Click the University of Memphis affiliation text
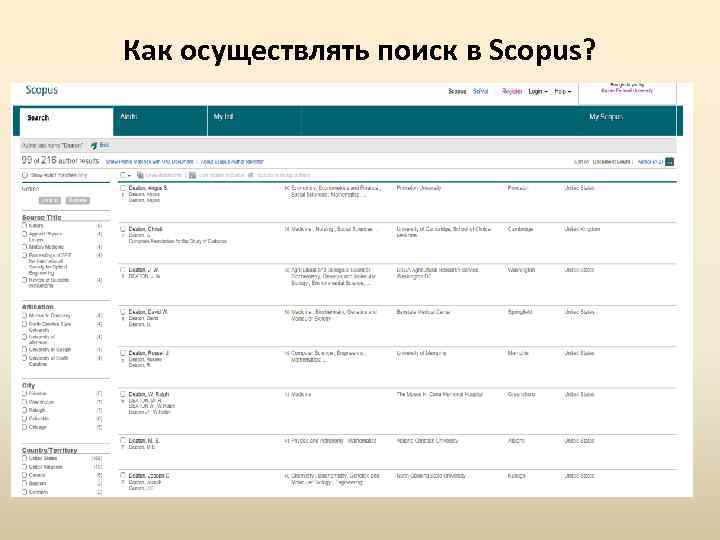 (421, 353)
